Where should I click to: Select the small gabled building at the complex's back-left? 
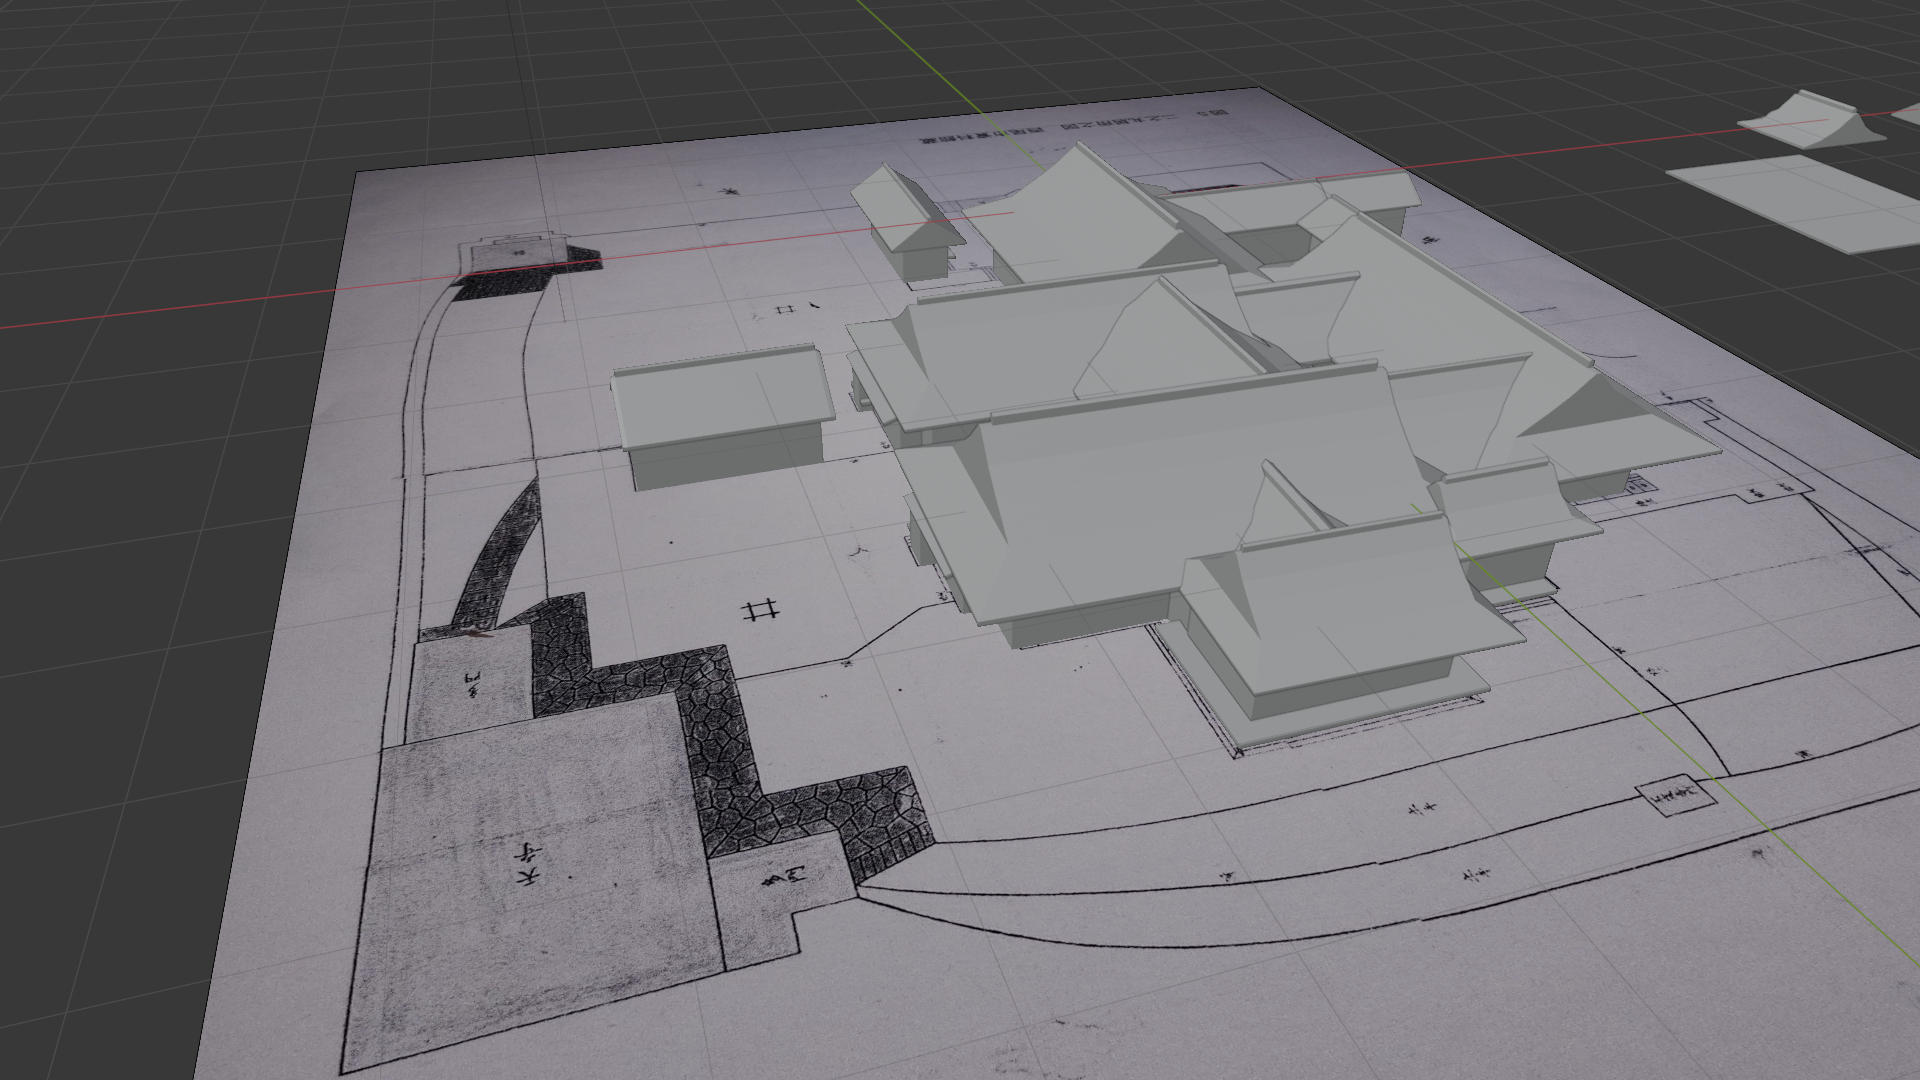tap(906, 222)
